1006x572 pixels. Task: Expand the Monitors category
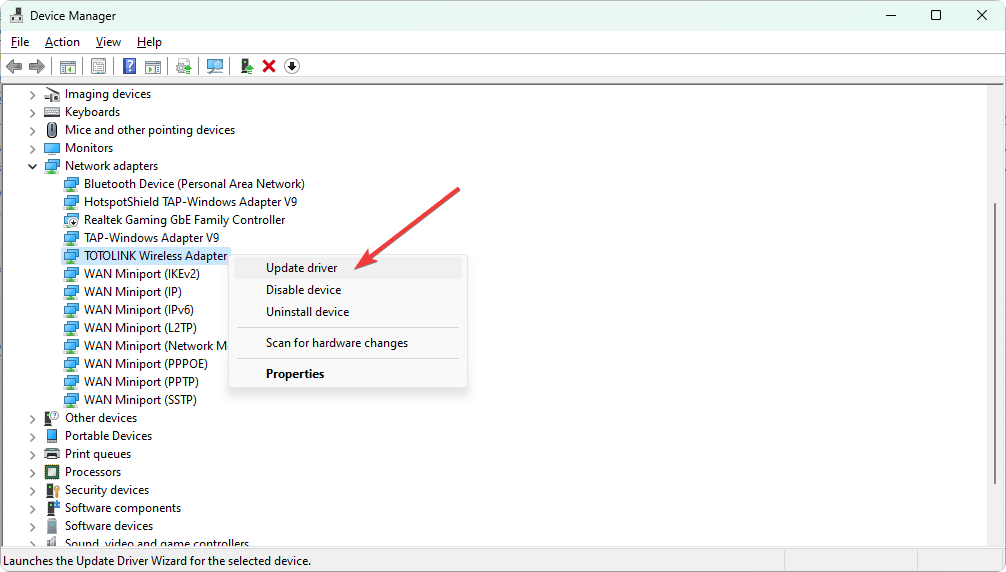tap(32, 149)
